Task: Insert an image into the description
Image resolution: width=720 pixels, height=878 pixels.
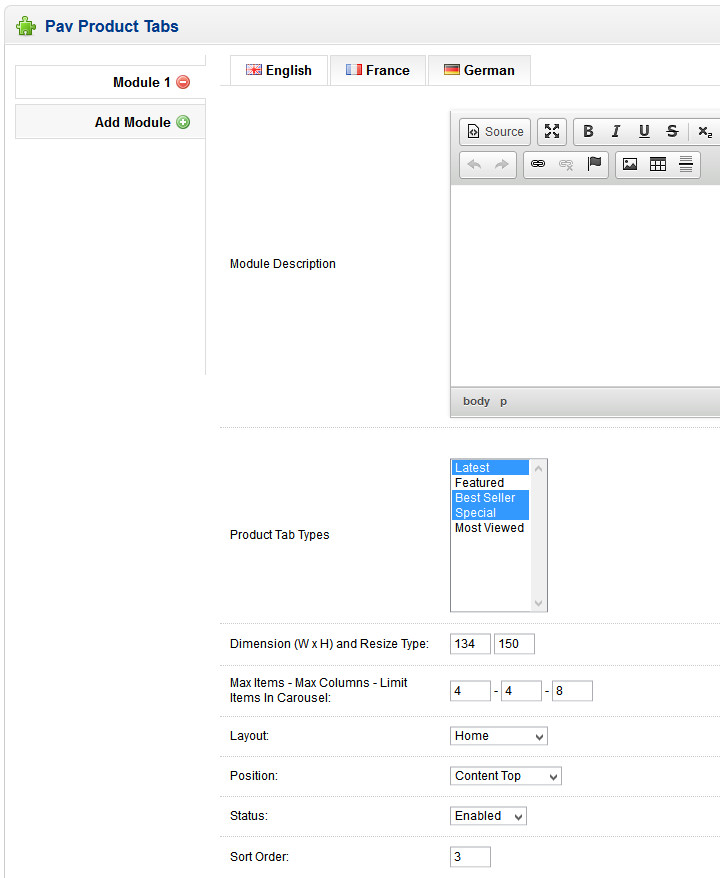Action: click(x=630, y=165)
